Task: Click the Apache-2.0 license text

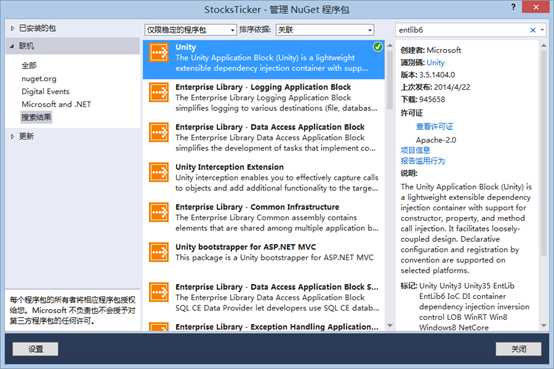Action: tap(436, 140)
